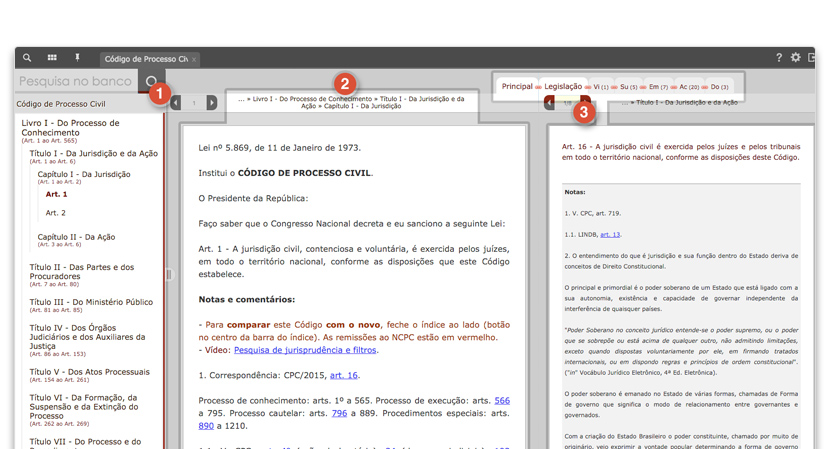
Task: Type in the Pesquisa no banco field
Action: 75,81
